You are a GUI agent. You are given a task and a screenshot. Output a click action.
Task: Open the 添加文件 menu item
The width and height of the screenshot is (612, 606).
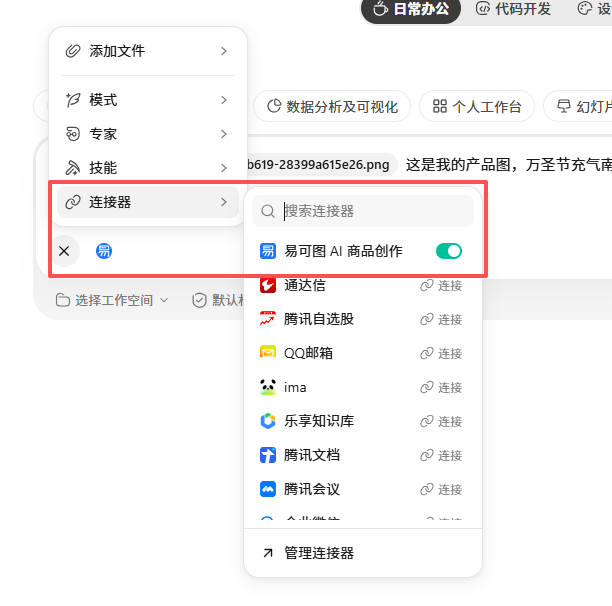coord(148,51)
